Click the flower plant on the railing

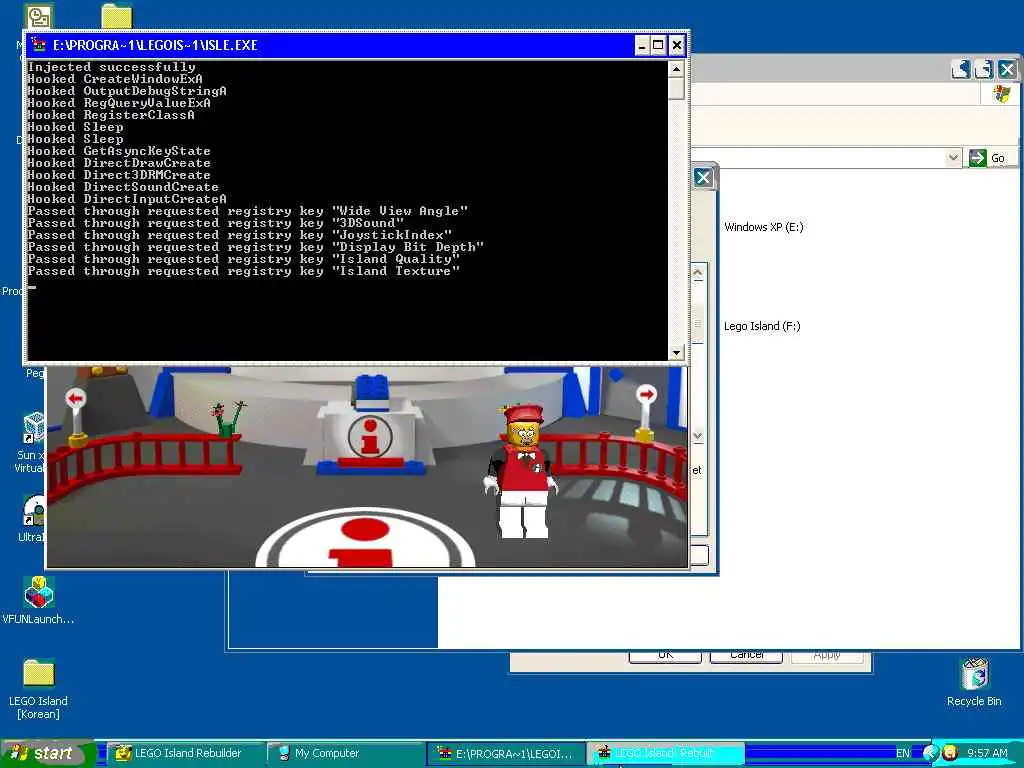(x=228, y=419)
